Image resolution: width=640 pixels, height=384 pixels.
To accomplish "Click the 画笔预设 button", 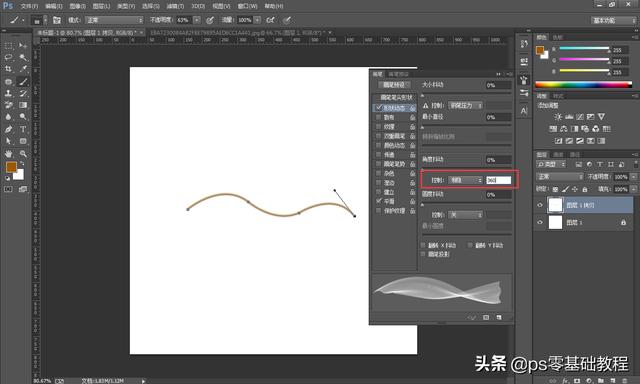I will (394, 85).
